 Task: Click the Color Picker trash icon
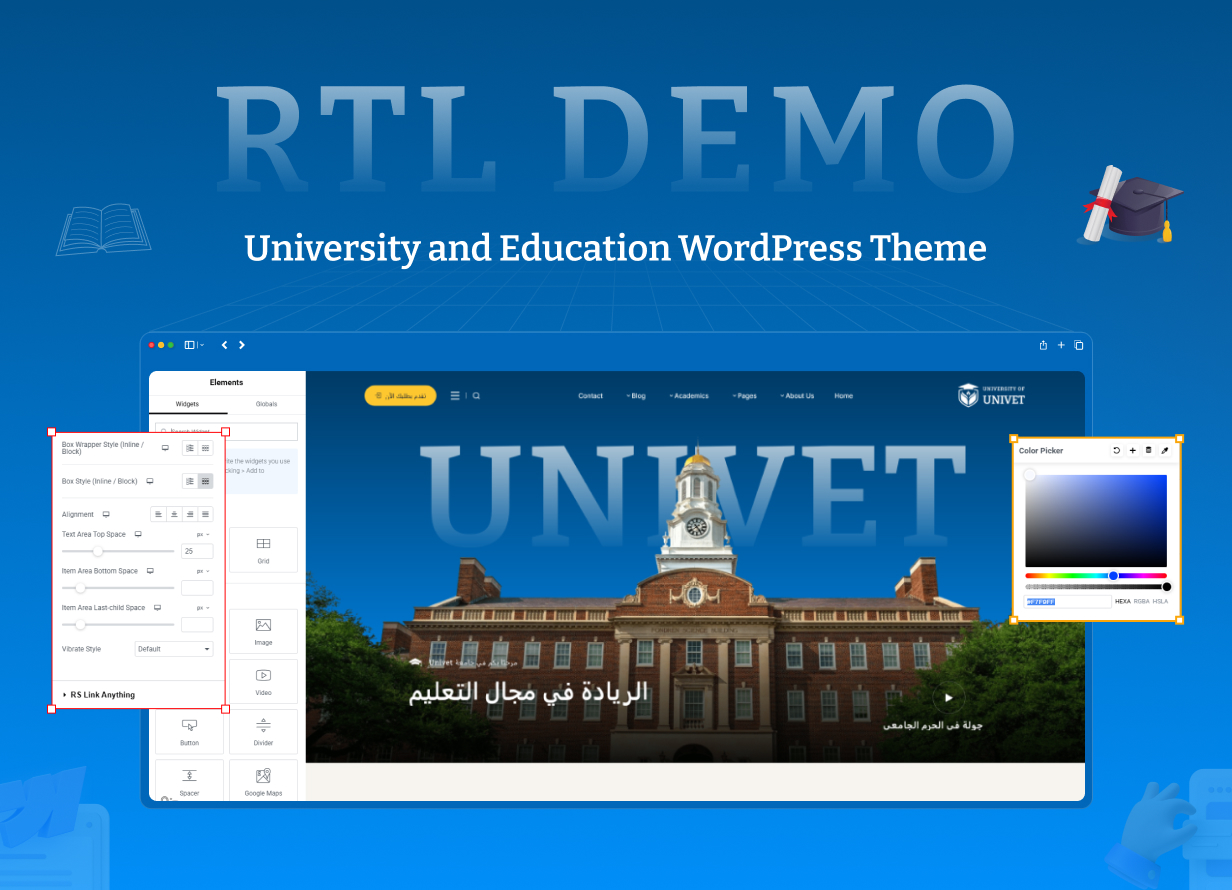coord(1148,451)
